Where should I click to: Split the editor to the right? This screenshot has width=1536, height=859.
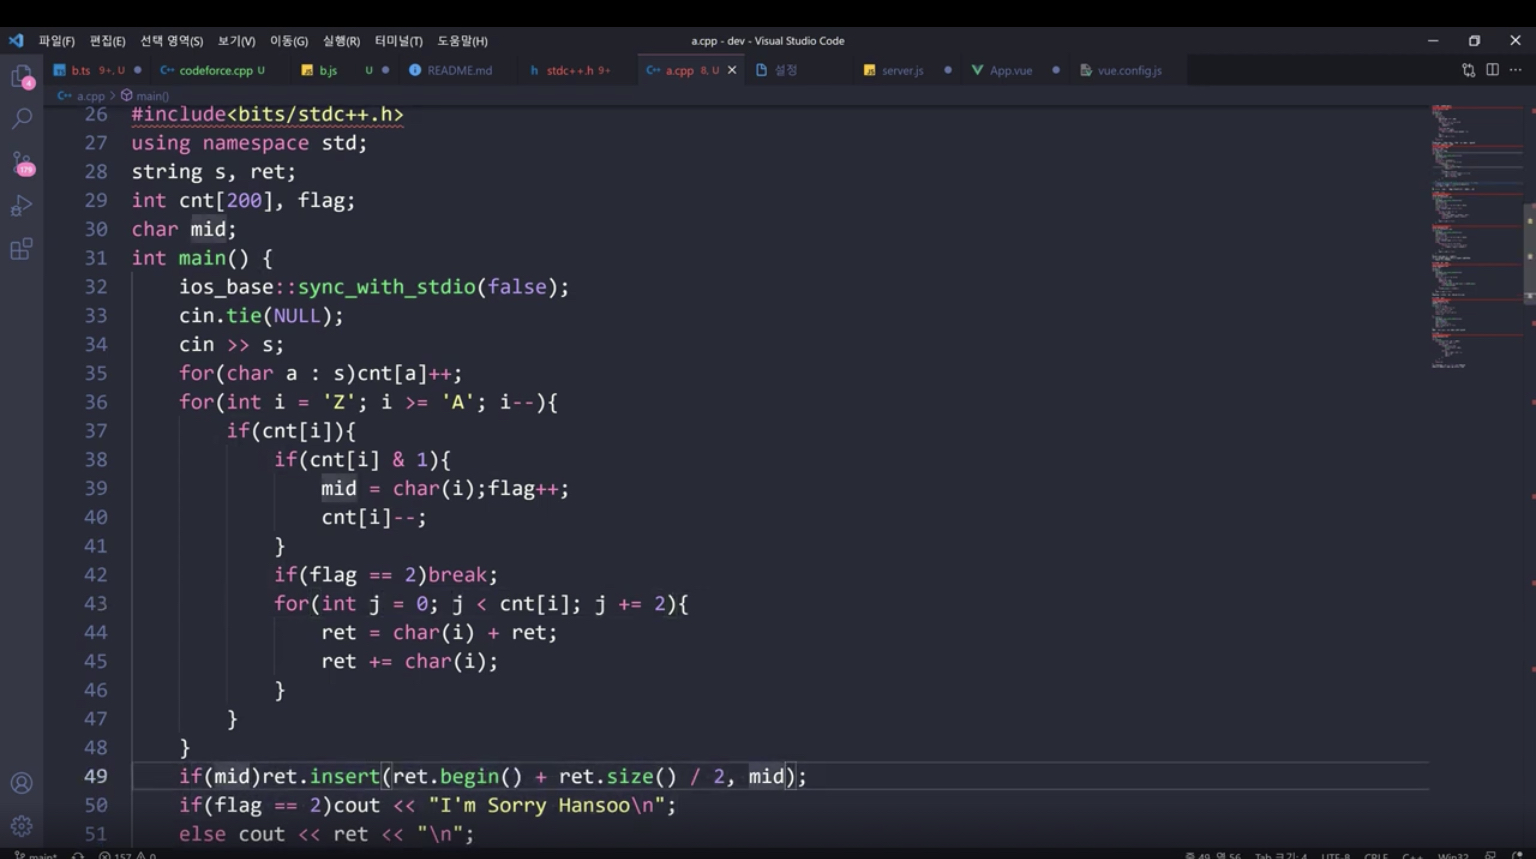(1492, 70)
